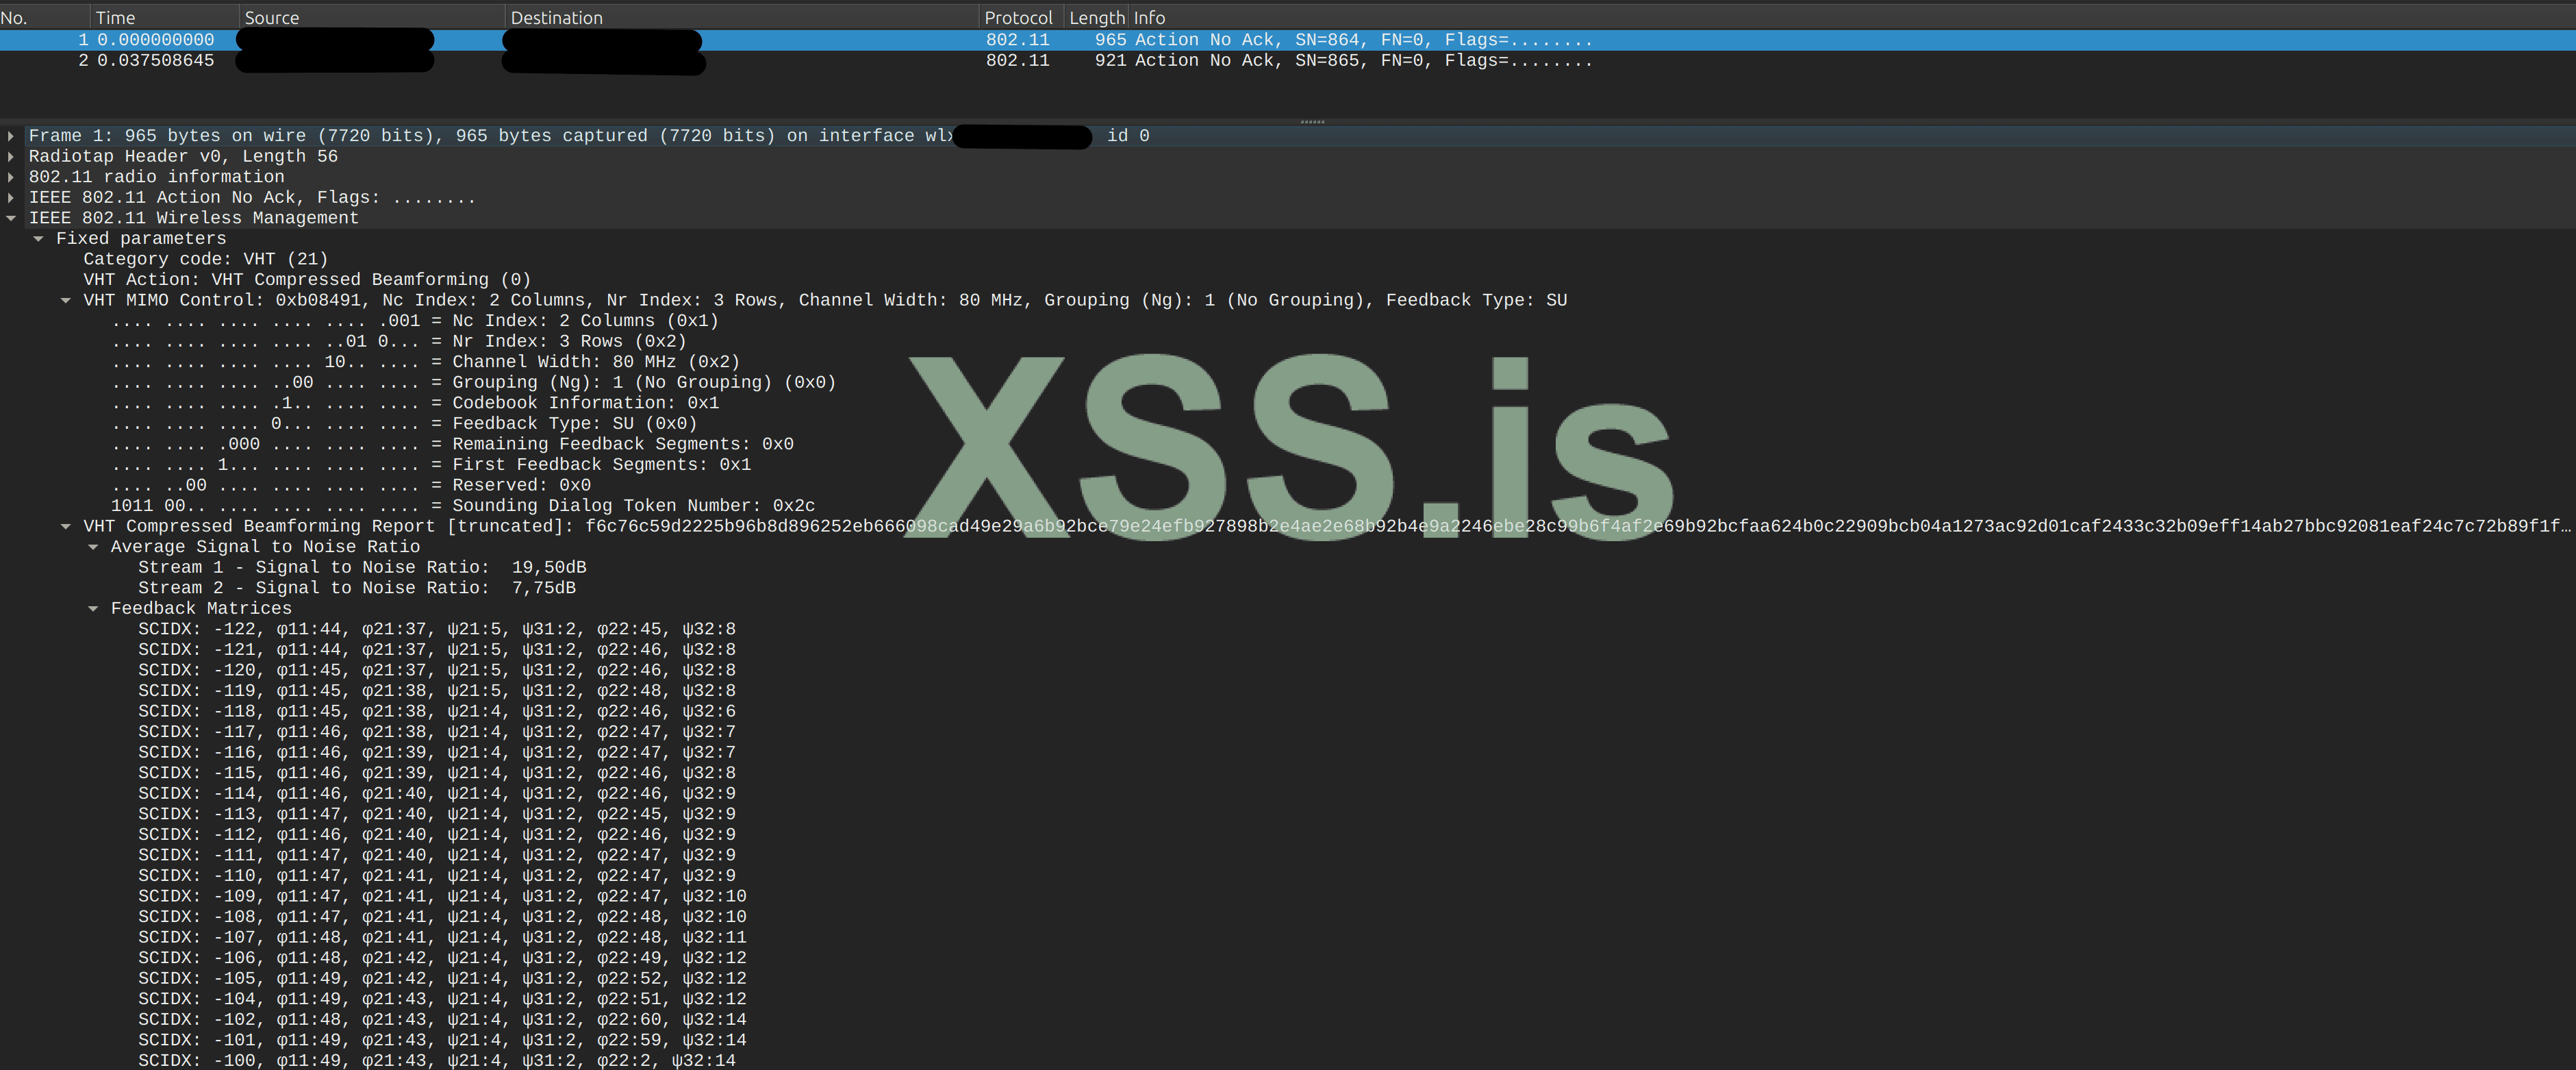2576x1070 pixels.
Task: Collapse the Fixed parameters node
Action: [x=38, y=238]
